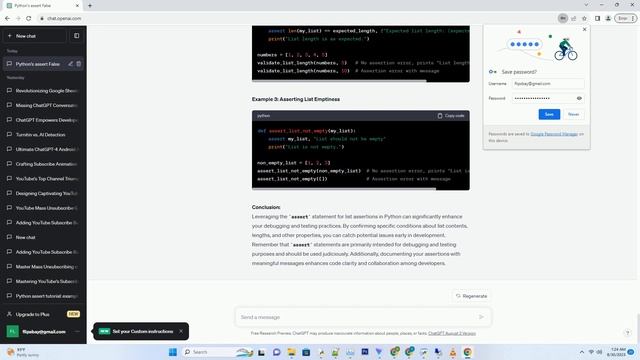Open the ChatGPT August 3 Version link
Screen dimensions: 640x360
click(x=452, y=333)
